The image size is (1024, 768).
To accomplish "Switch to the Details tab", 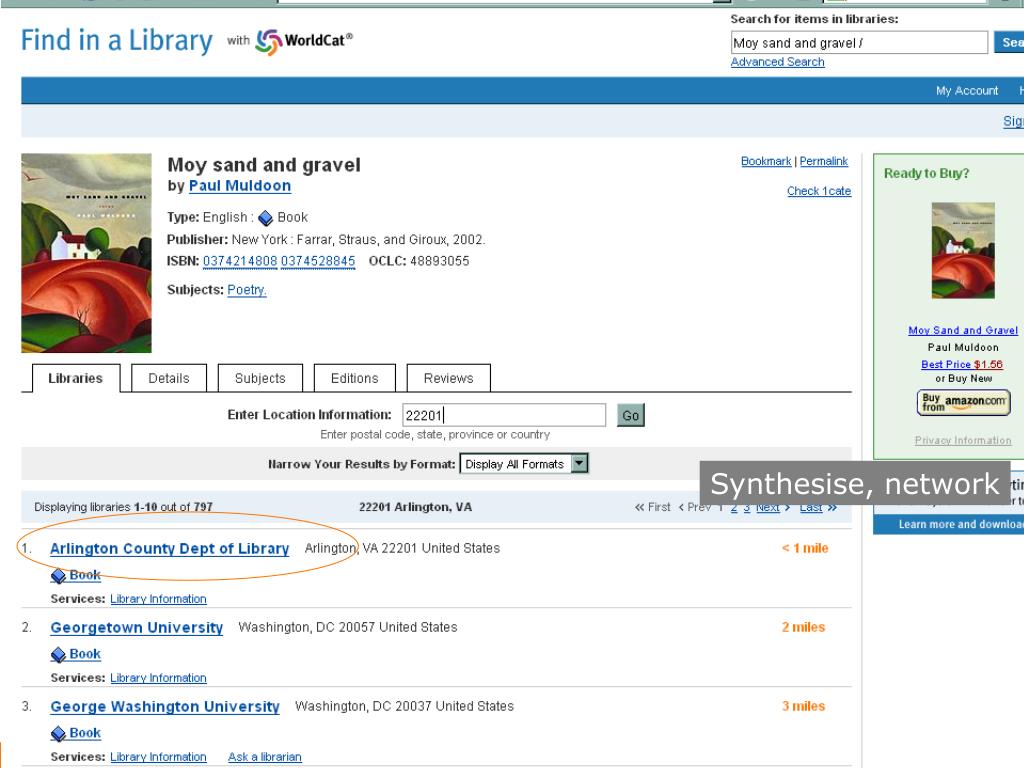I will pos(169,378).
